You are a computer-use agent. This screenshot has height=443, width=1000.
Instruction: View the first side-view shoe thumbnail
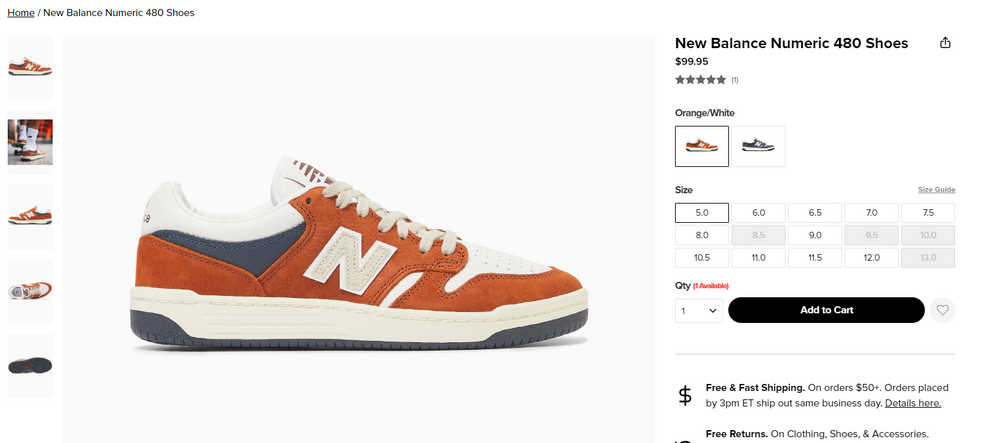pos(30,68)
